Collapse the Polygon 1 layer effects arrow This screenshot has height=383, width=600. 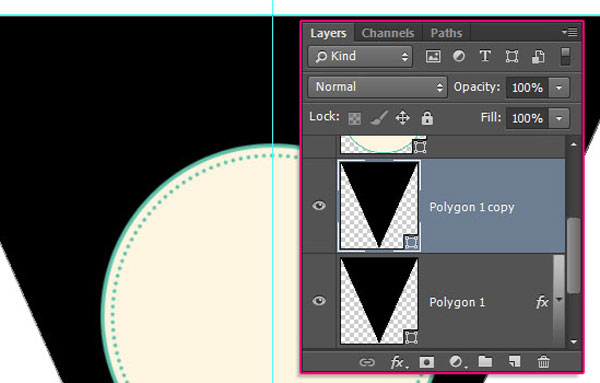coord(559,300)
